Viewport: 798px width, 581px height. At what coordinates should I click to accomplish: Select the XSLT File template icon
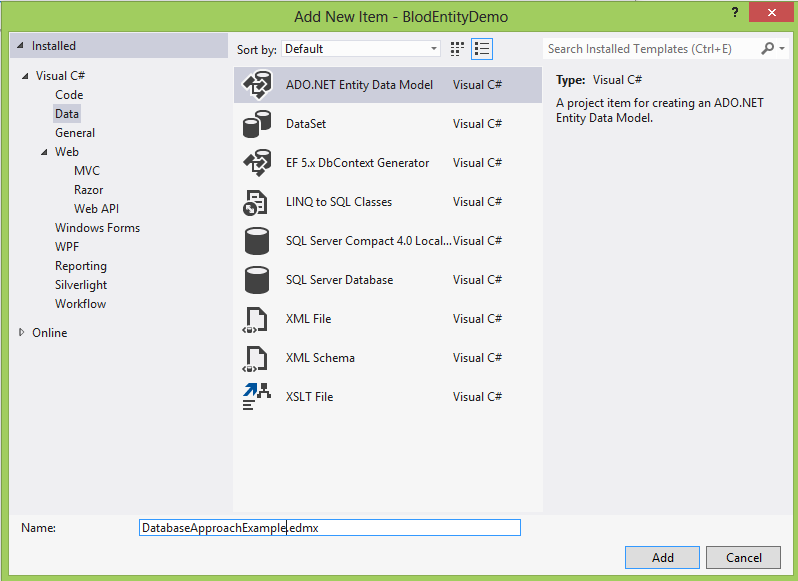tap(256, 397)
